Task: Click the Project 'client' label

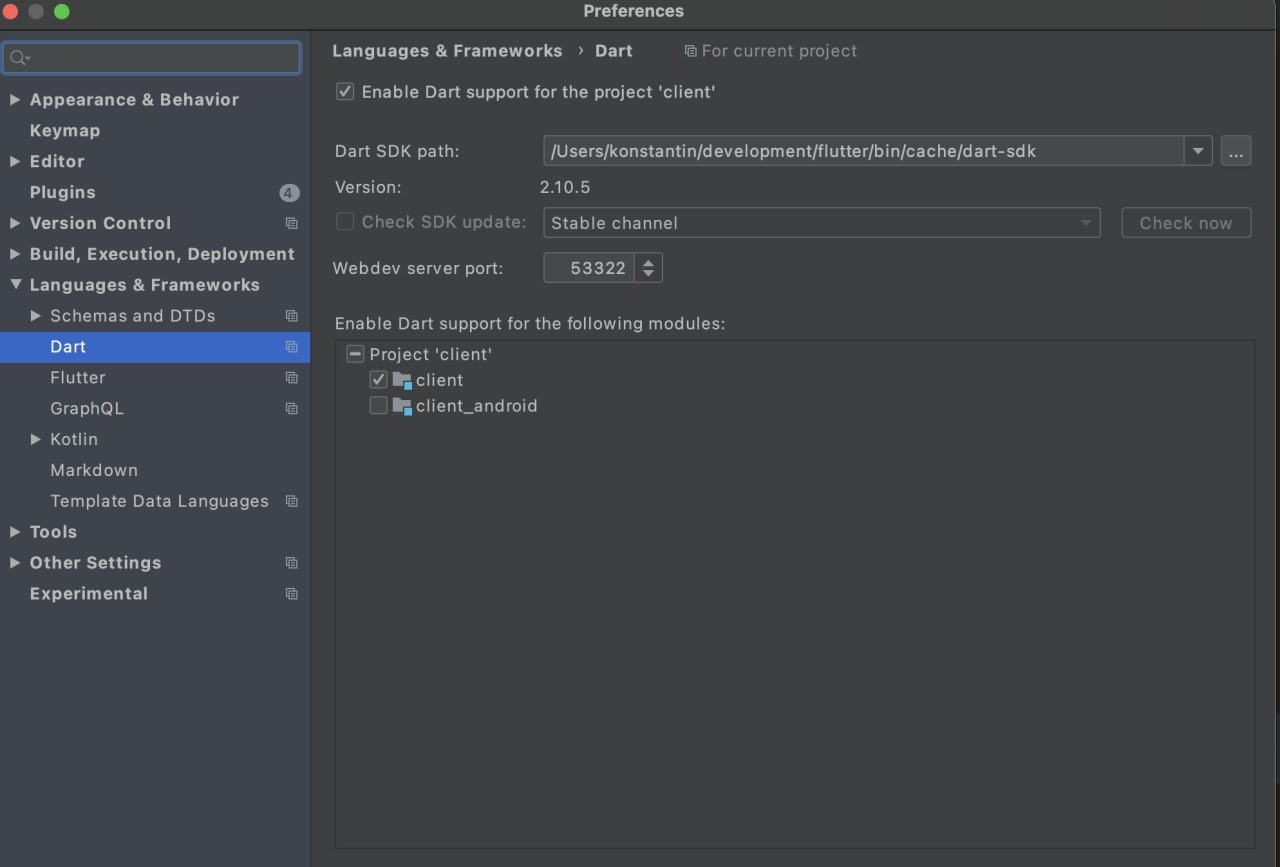Action: click(431, 354)
